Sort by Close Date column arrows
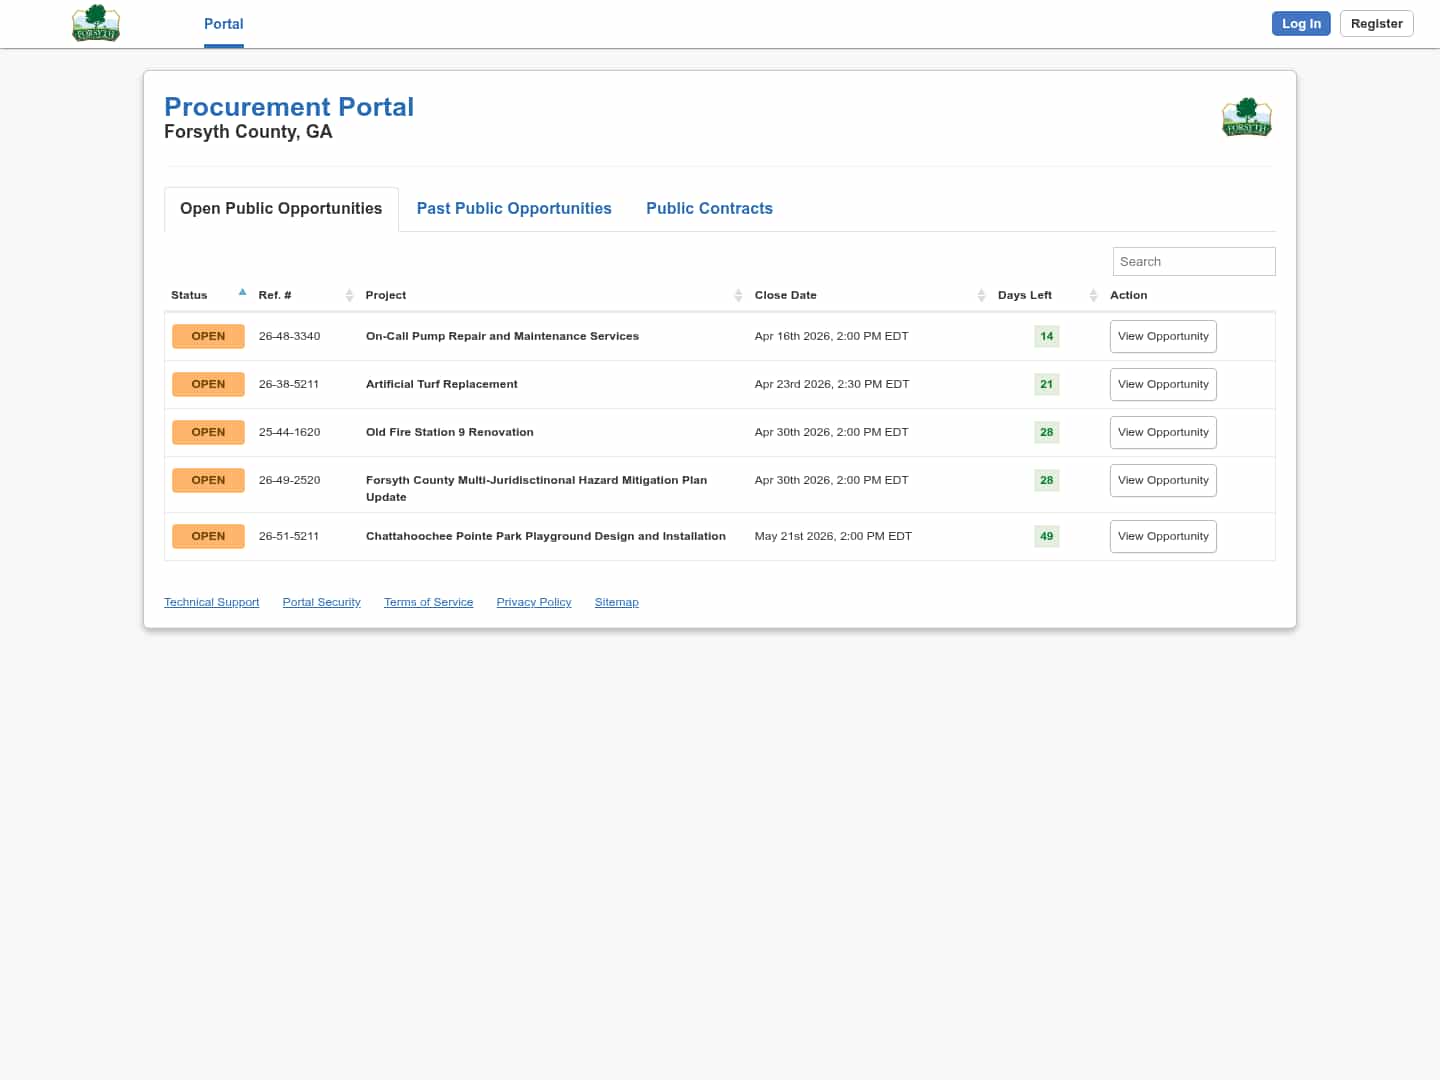 coord(981,295)
